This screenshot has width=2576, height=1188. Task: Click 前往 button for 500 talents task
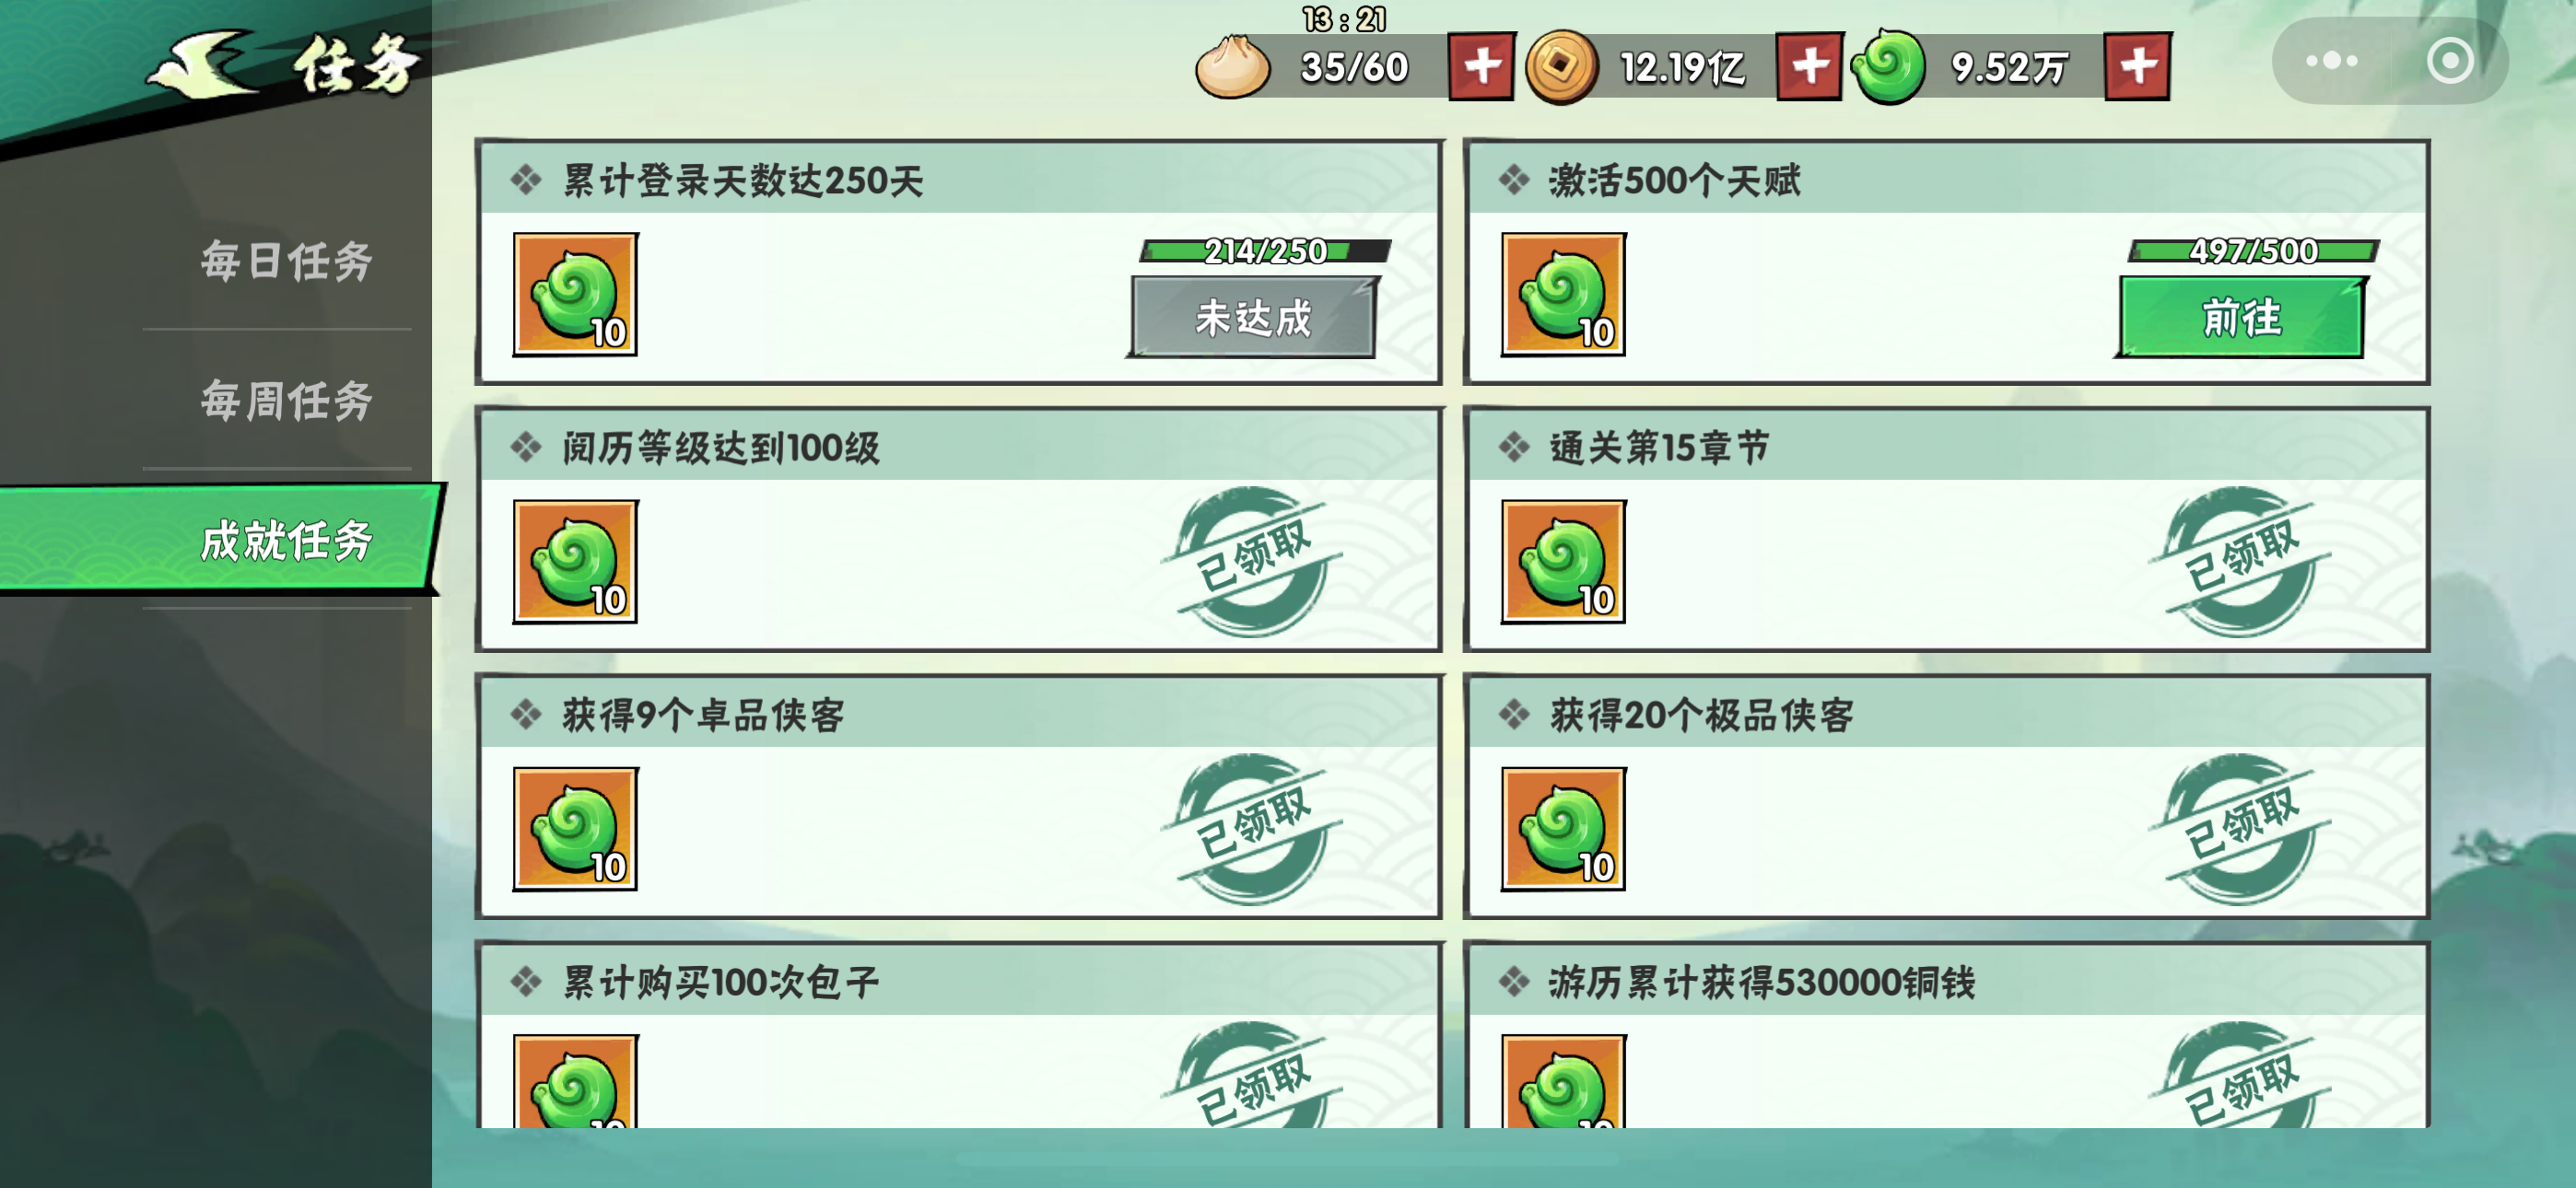[x=2241, y=318]
